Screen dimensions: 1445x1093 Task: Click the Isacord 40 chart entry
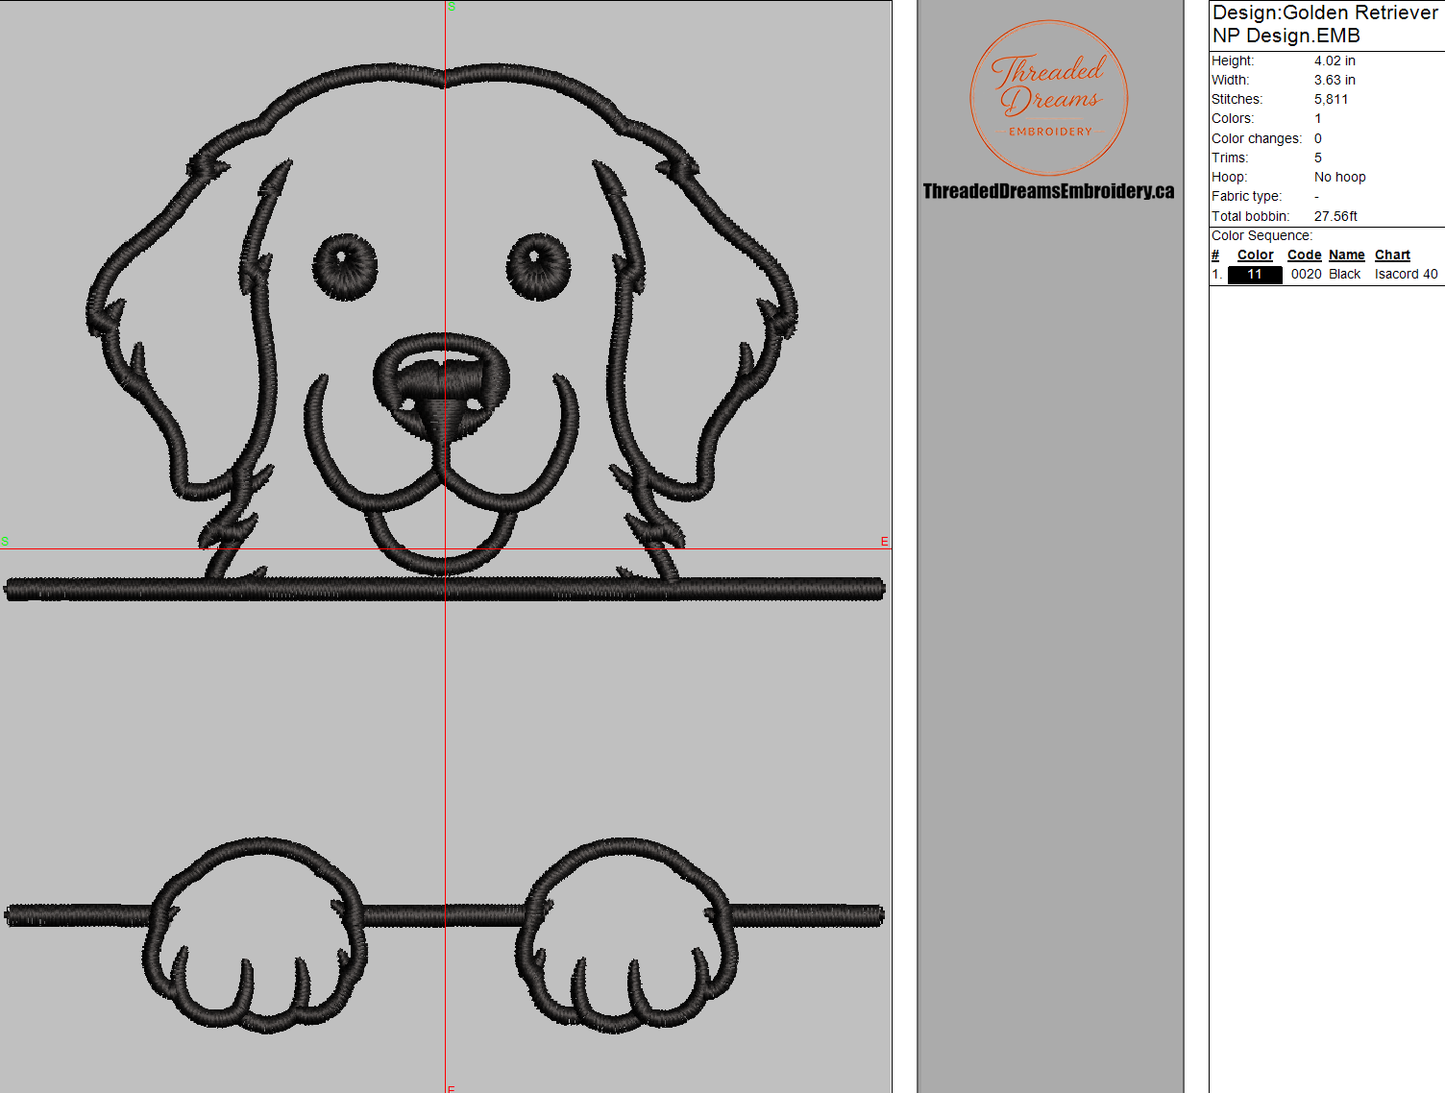pyautogui.click(x=1406, y=274)
